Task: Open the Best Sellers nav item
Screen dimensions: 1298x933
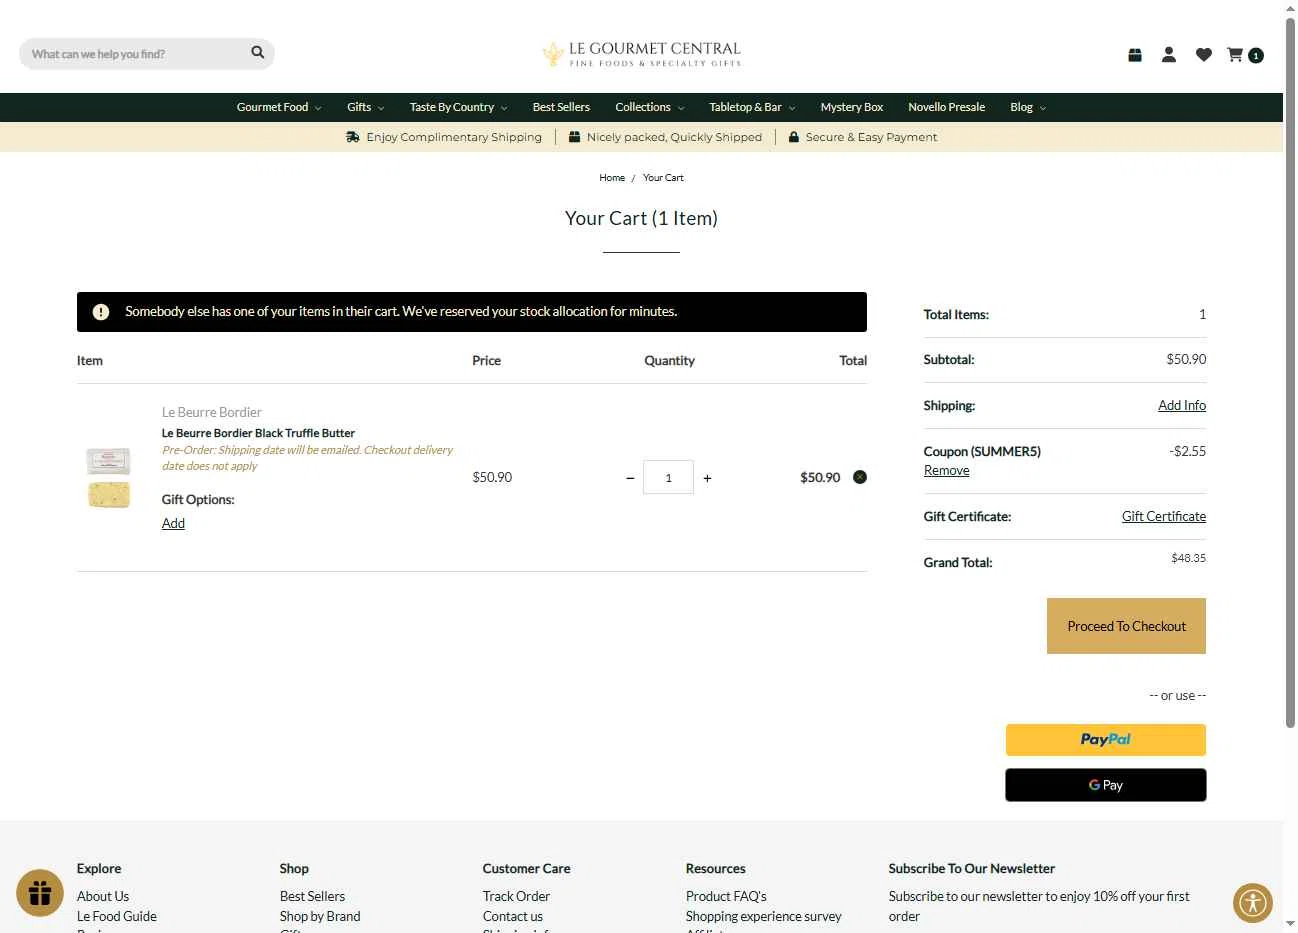Action: (561, 107)
